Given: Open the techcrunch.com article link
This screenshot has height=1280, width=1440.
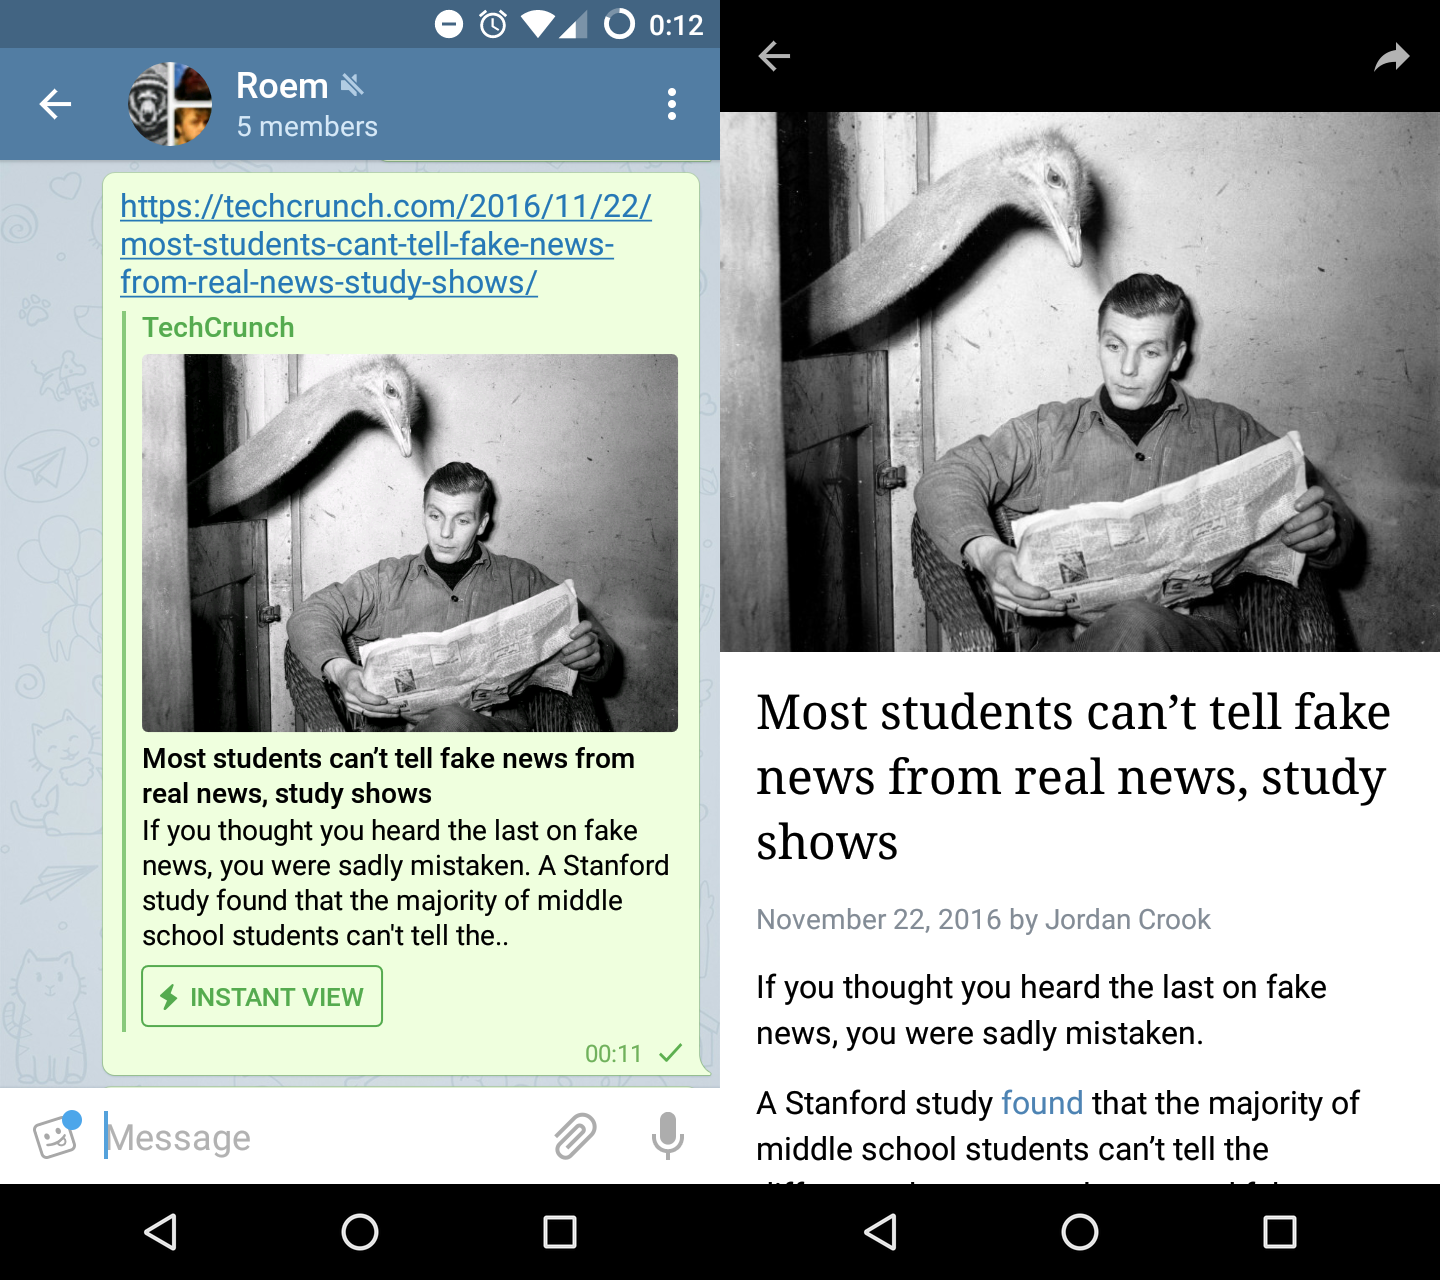Looking at the screenshot, I should tap(386, 244).
